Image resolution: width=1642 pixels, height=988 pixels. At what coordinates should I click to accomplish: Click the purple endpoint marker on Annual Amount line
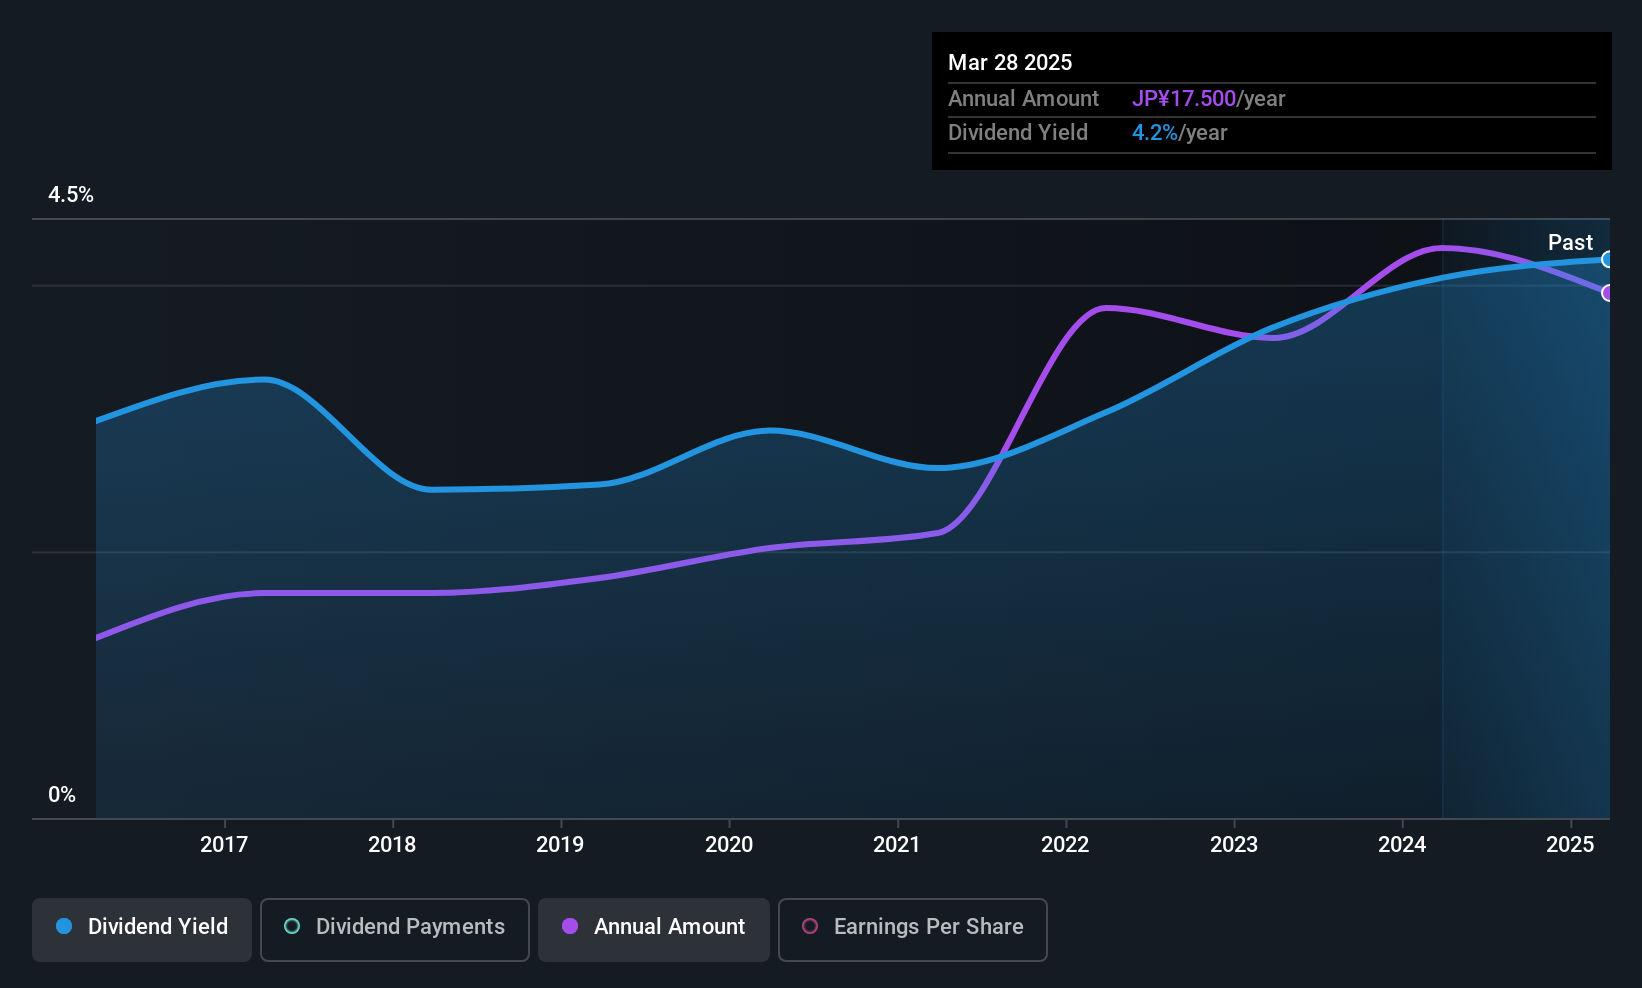tap(1607, 293)
